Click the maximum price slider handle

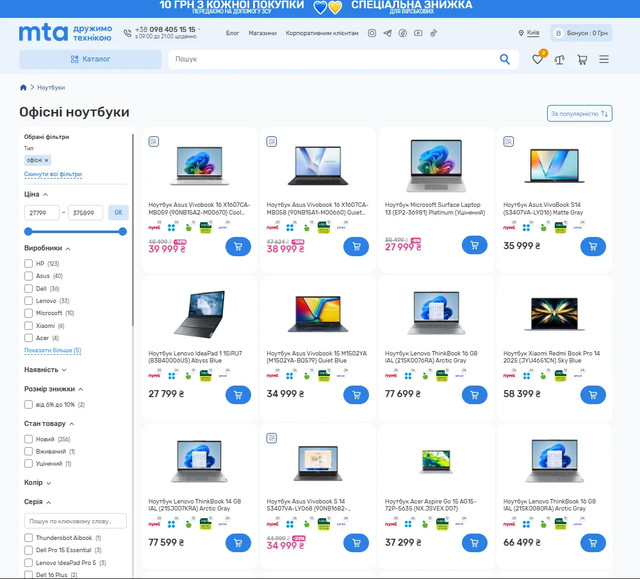pos(122,232)
